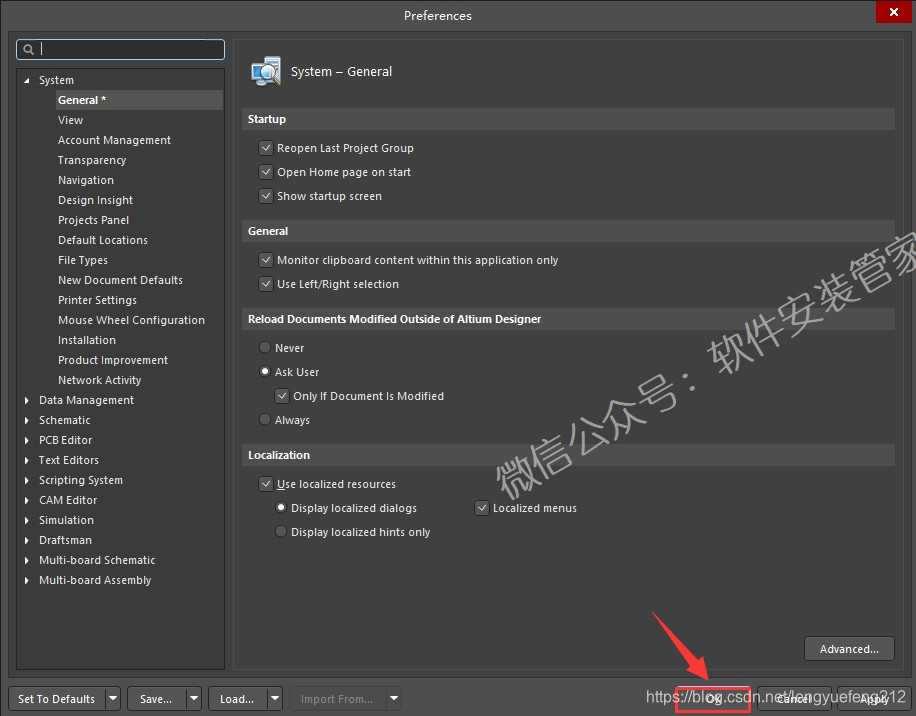
Task: Open the Set To Defaults dropdown arrow
Action: tap(113, 698)
